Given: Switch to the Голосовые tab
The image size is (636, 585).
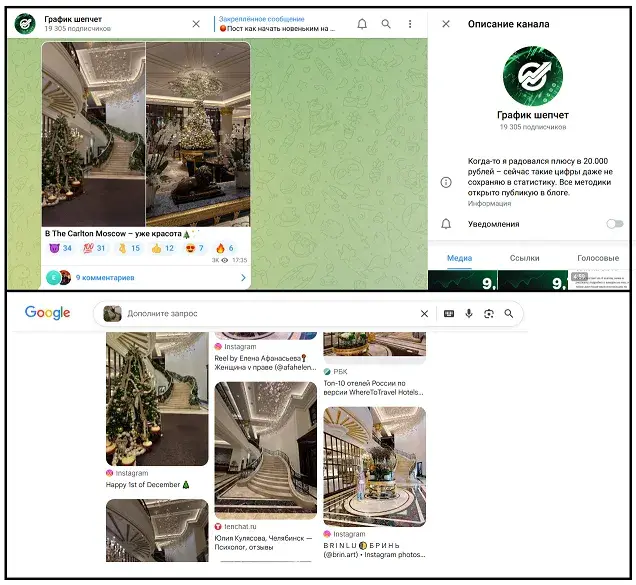Looking at the screenshot, I should pos(597,258).
